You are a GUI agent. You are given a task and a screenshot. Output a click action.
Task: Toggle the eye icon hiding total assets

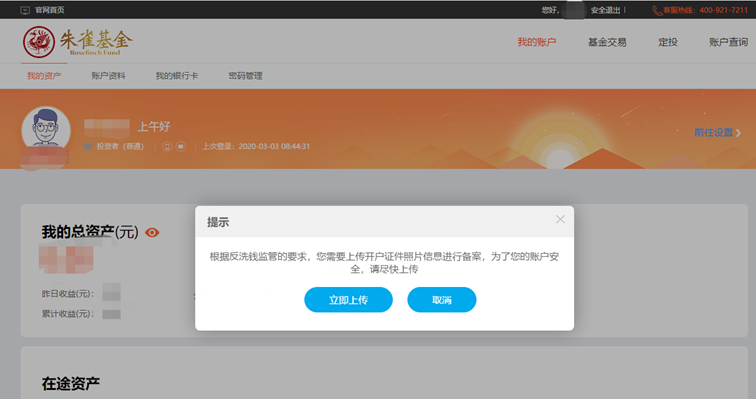point(152,233)
